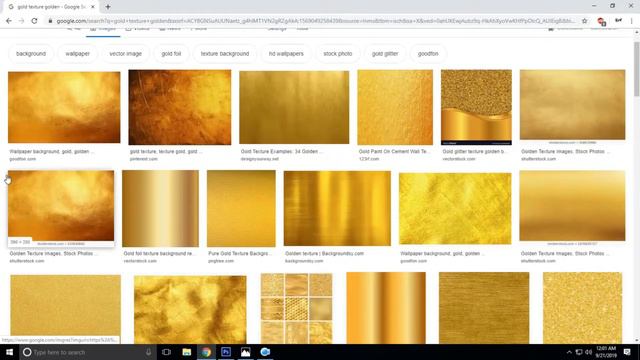Image resolution: width=640 pixels, height=360 pixels.
Task: Open the Gold Texture Examples image
Action: coord(294,107)
